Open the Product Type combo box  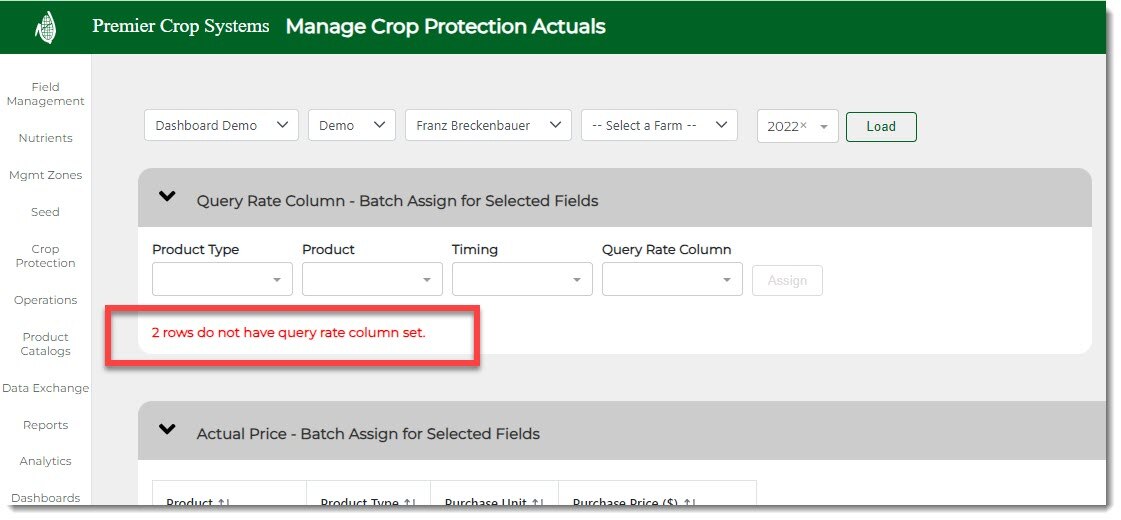(x=222, y=280)
